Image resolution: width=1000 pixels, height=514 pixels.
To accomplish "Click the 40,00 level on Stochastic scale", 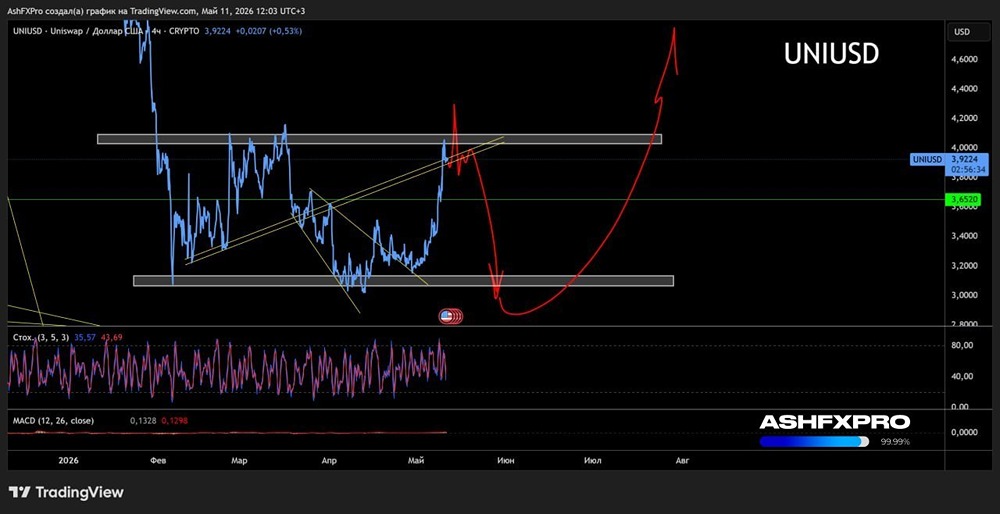I will [x=962, y=376].
